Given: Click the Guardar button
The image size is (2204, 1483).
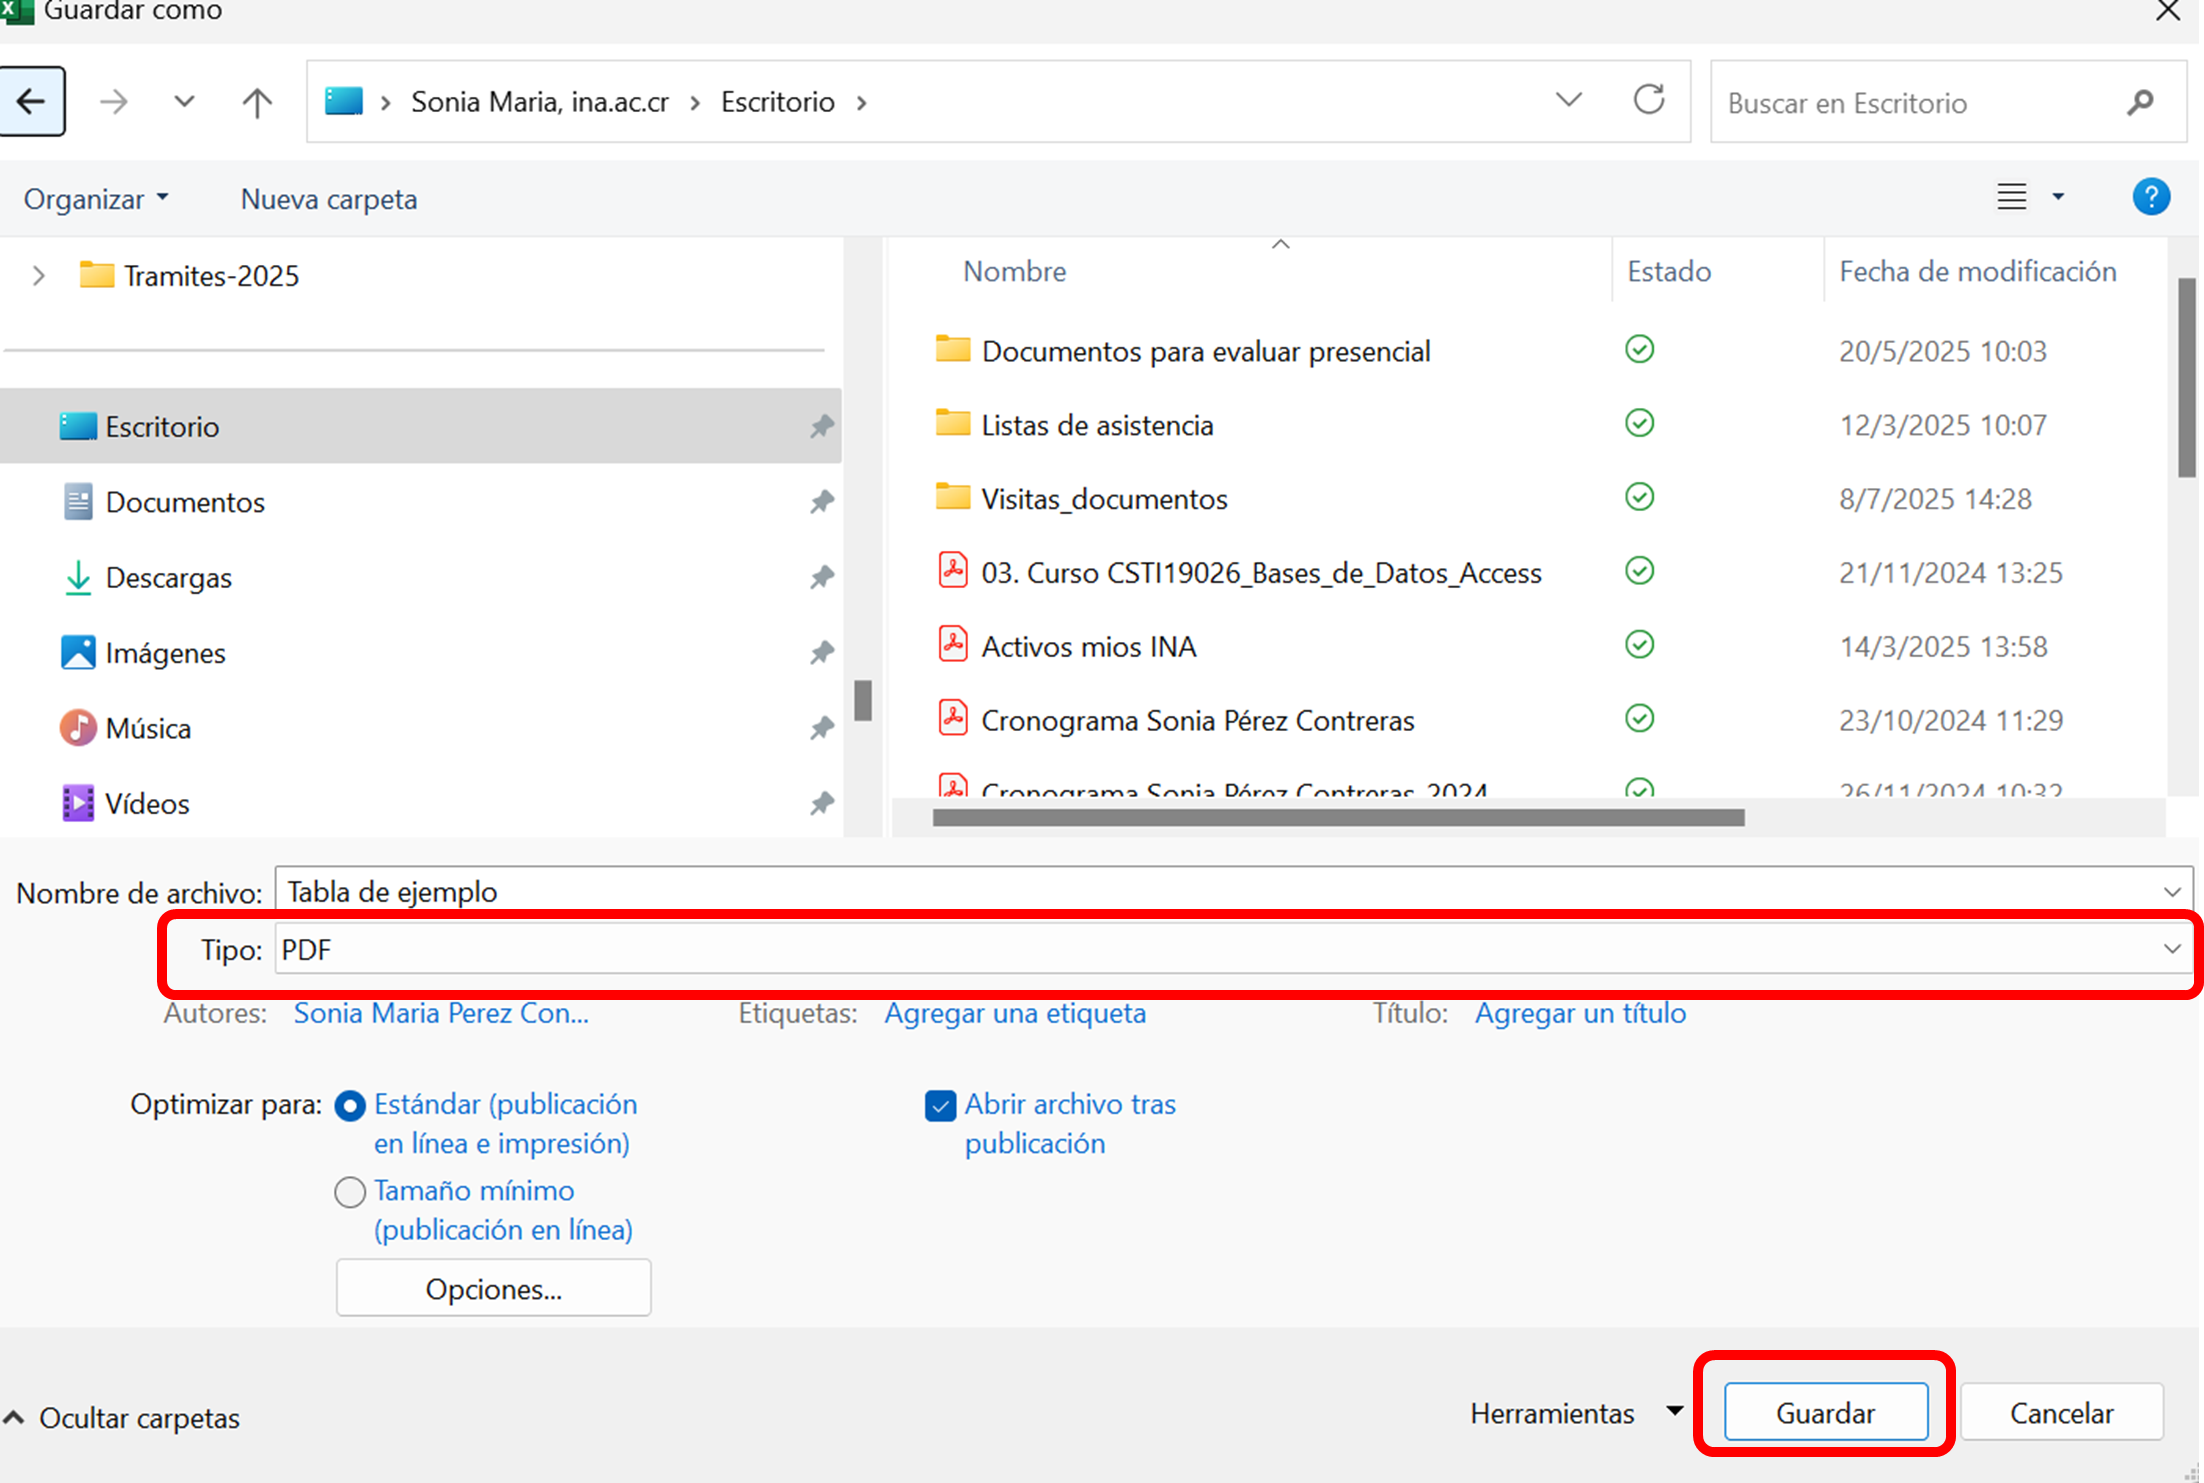Looking at the screenshot, I should click(x=1825, y=1412).
